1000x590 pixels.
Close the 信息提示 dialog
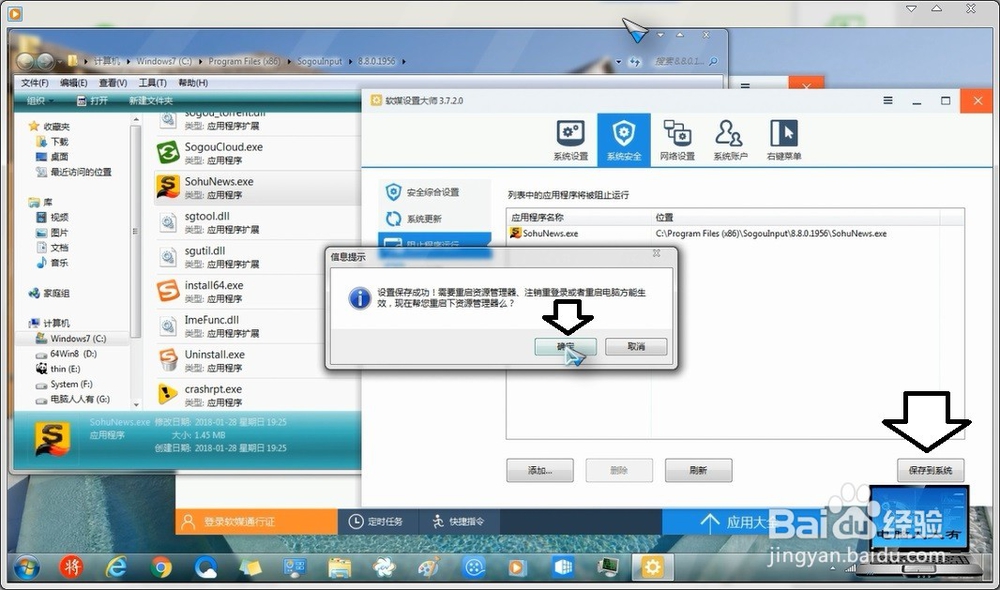(x=656, y=254)
